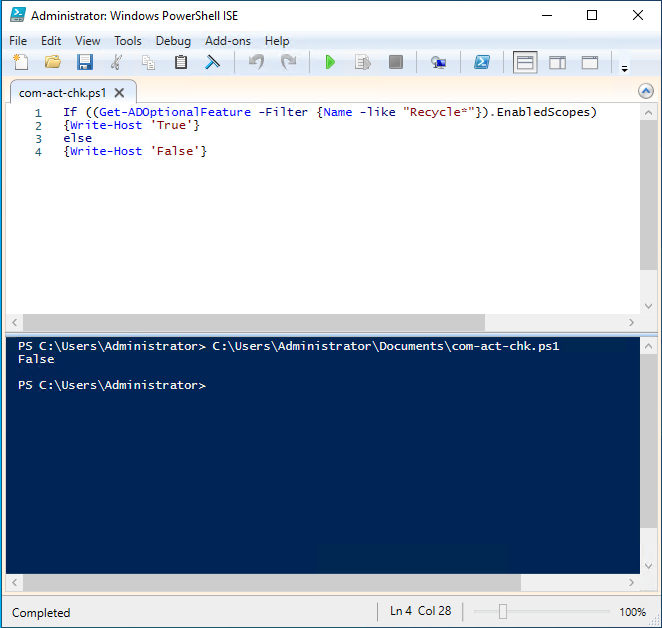
Task: Start PowerShell.exe in separate window icon
Action: tap(482, 63)
